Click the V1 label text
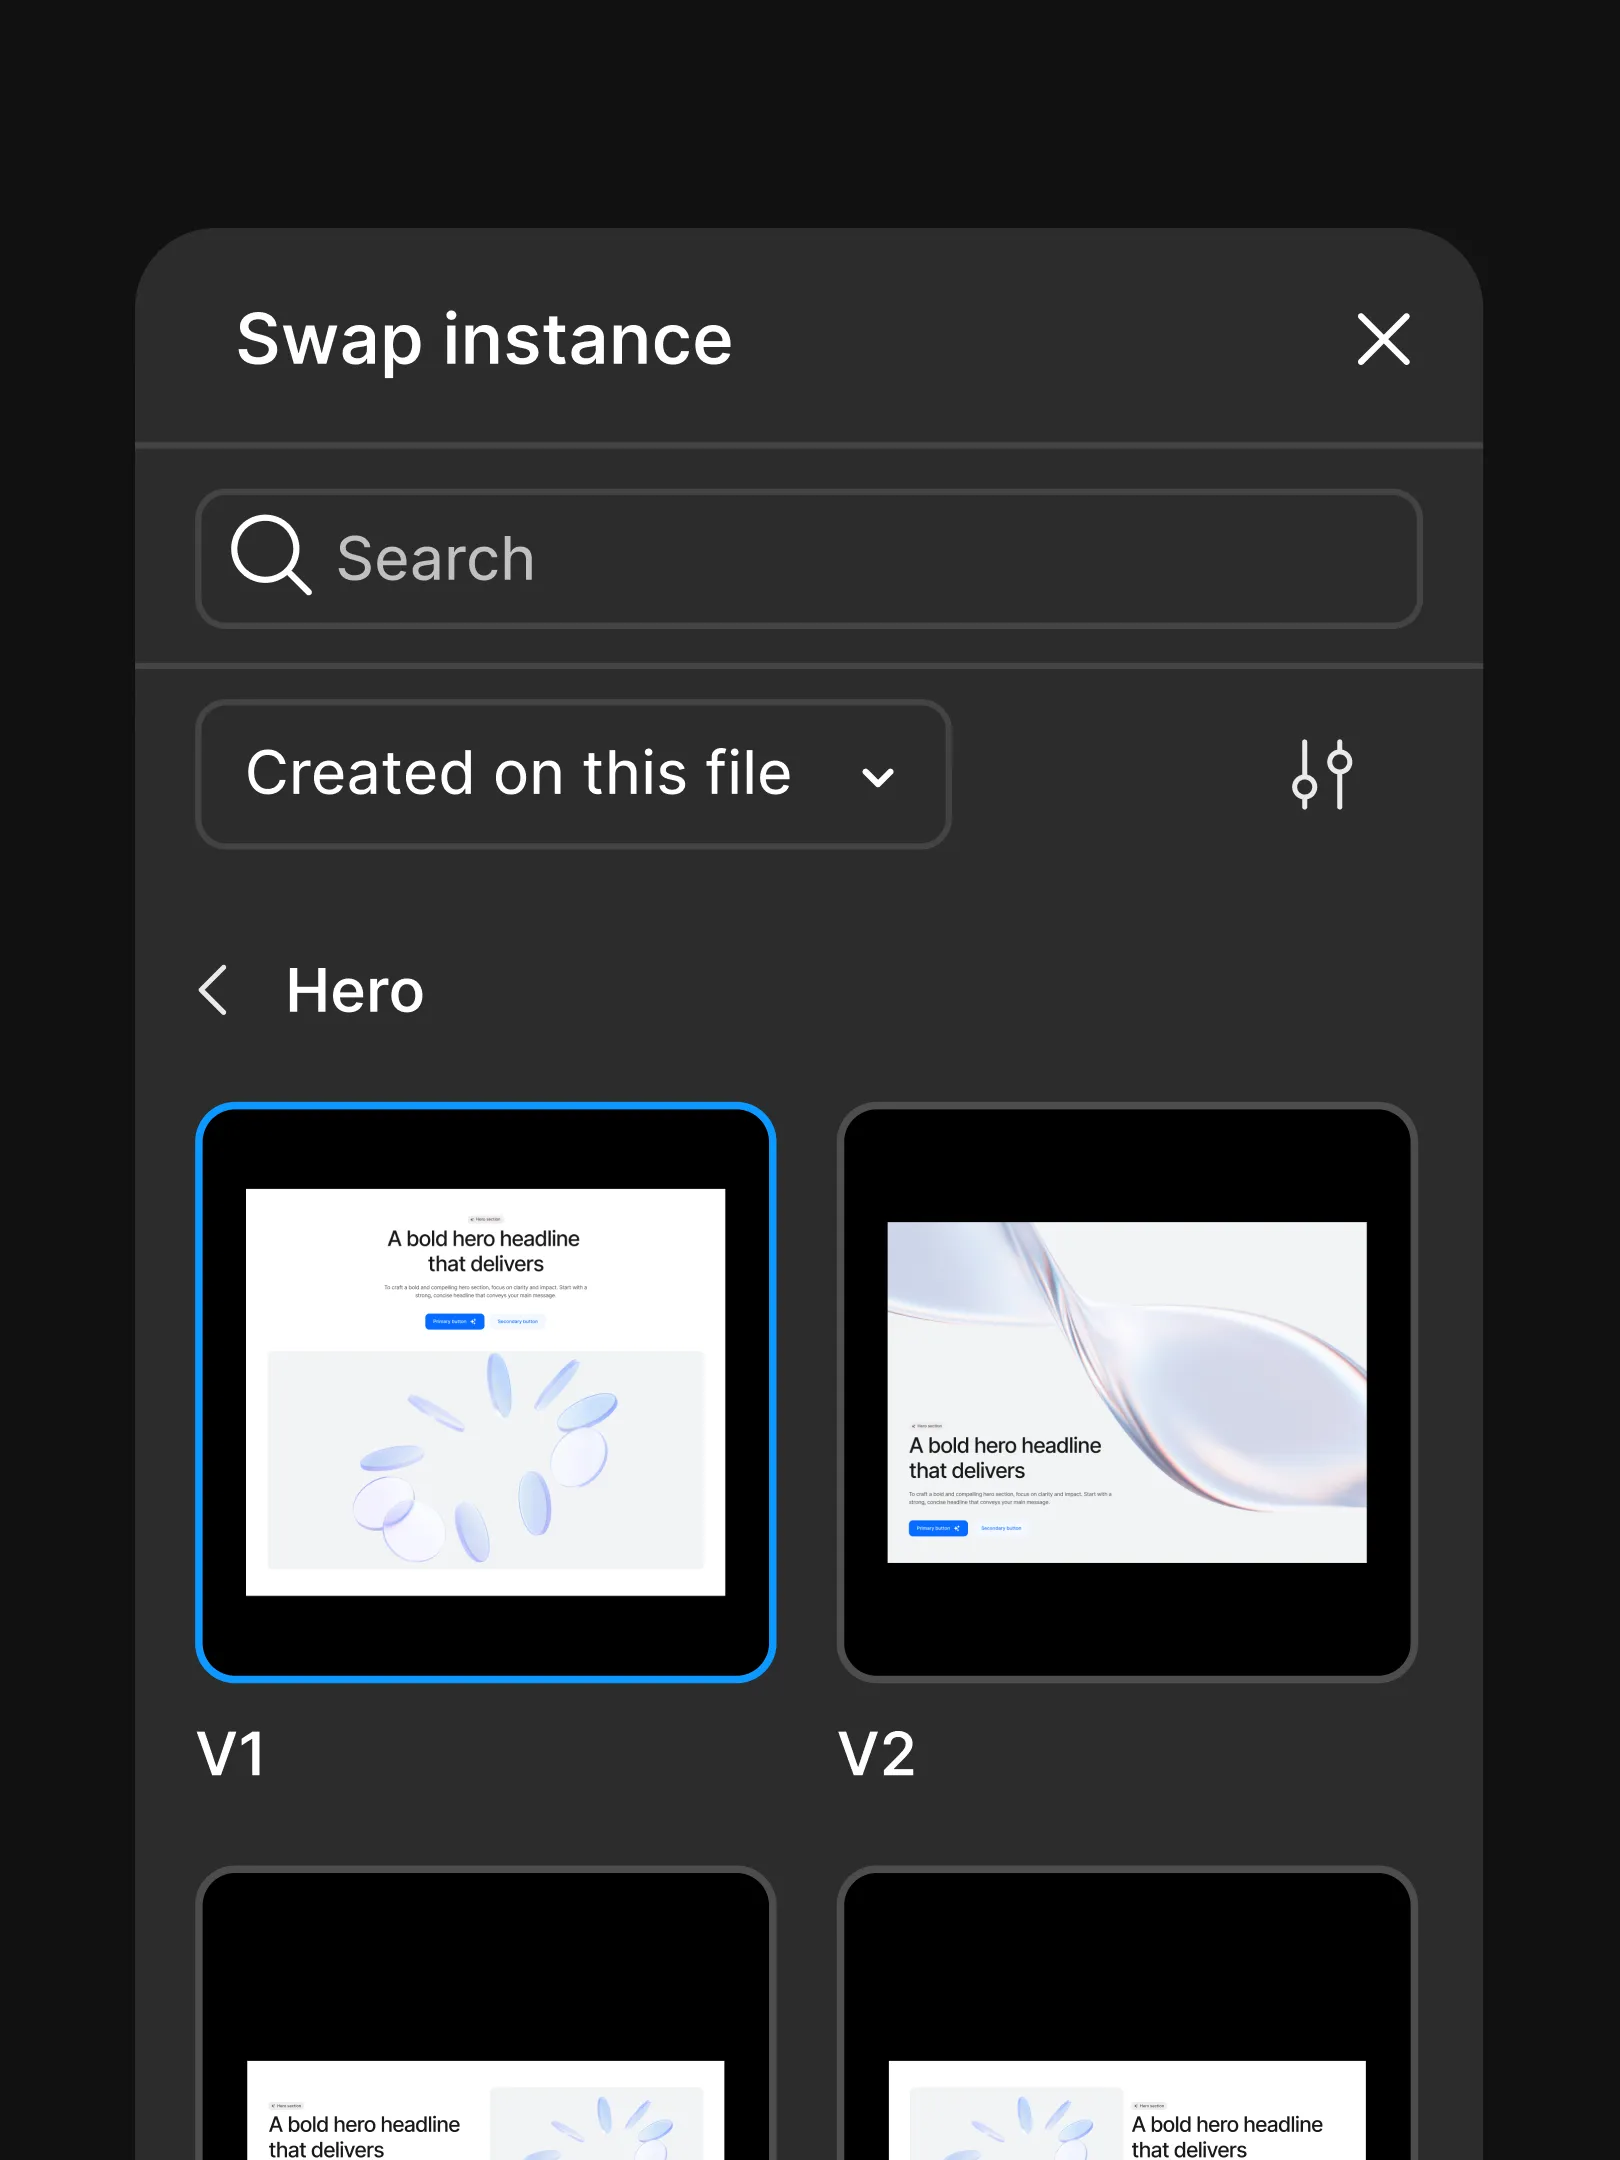The height and width of the screenshot is (2160, 1620). 231,1754
